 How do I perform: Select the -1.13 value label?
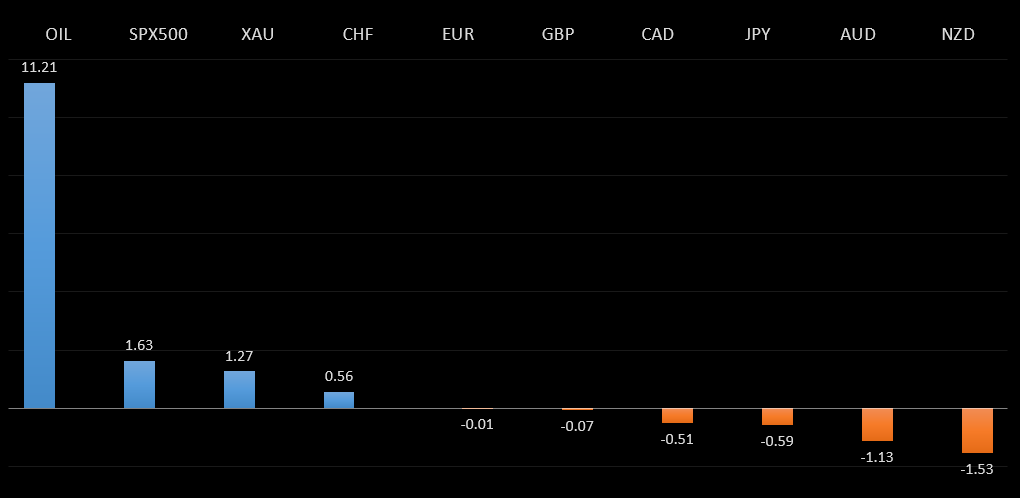coord(877,457)
